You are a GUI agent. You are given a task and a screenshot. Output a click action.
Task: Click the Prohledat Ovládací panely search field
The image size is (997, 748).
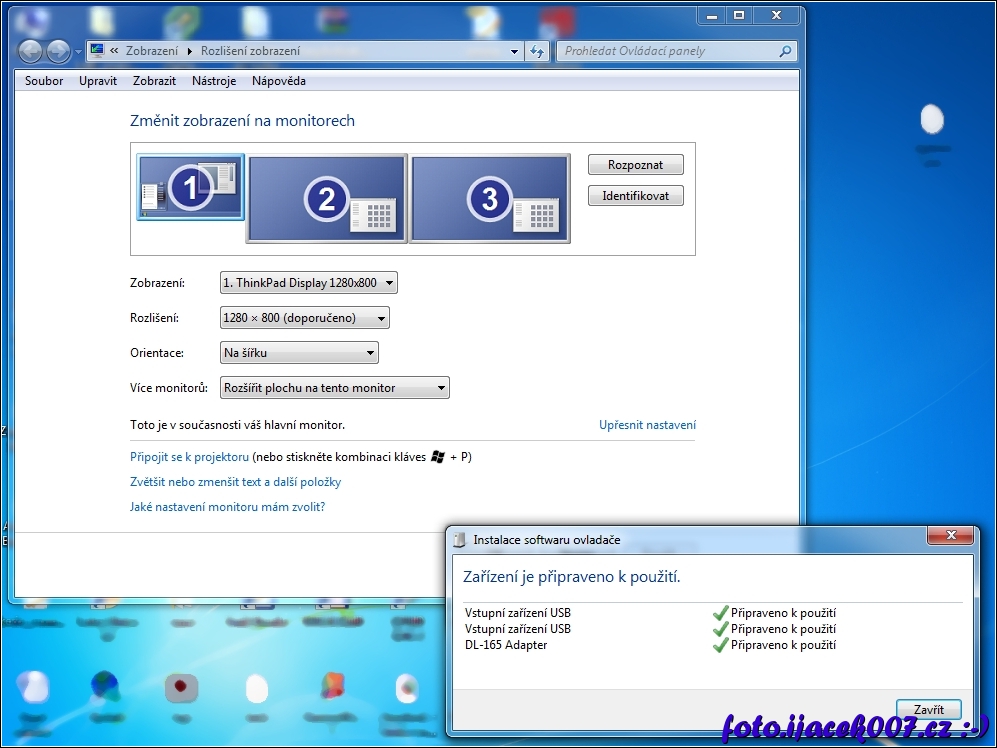coord(665,51)
